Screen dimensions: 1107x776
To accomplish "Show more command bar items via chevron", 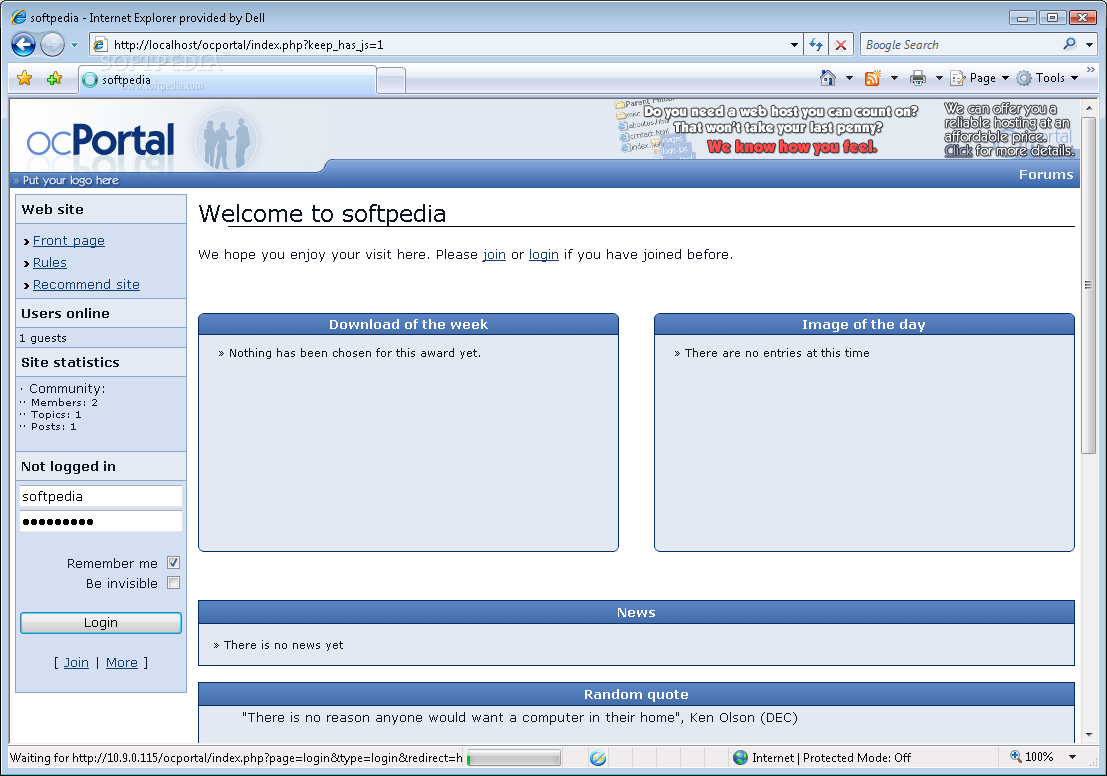I will pos(1091,69).
